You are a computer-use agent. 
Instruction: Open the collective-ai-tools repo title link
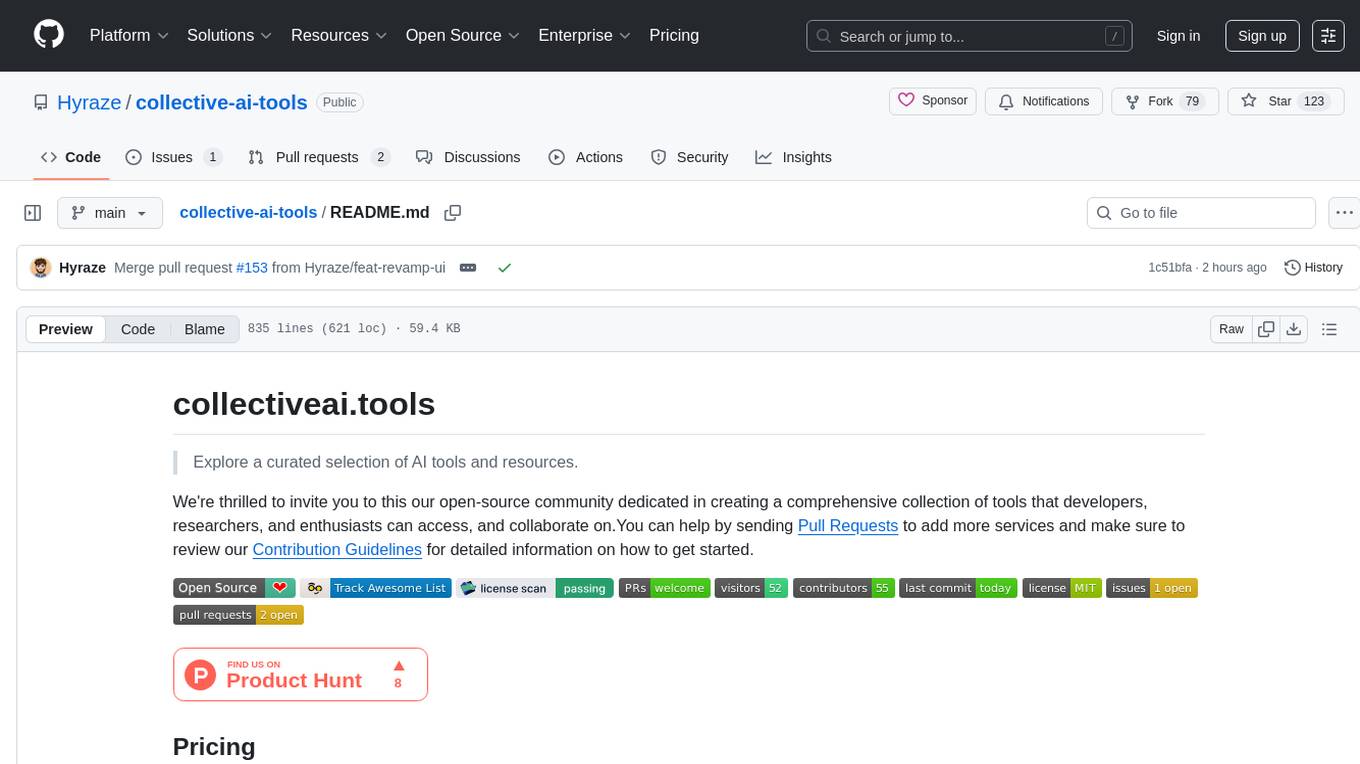(221, 102)
